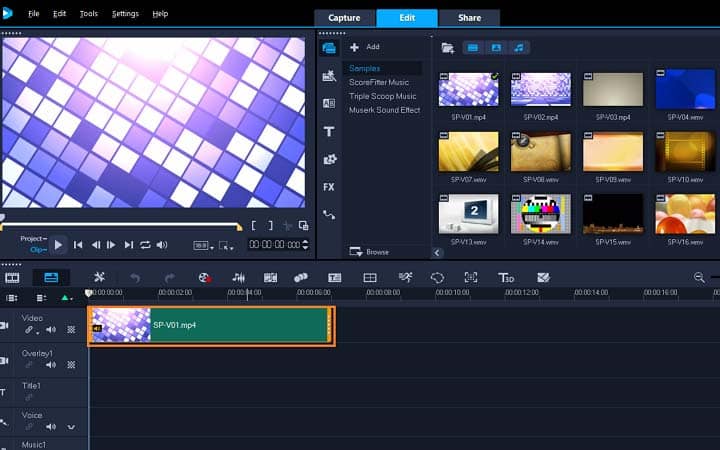
Task: Open the Time remapping icon
Action: point(405,277)
